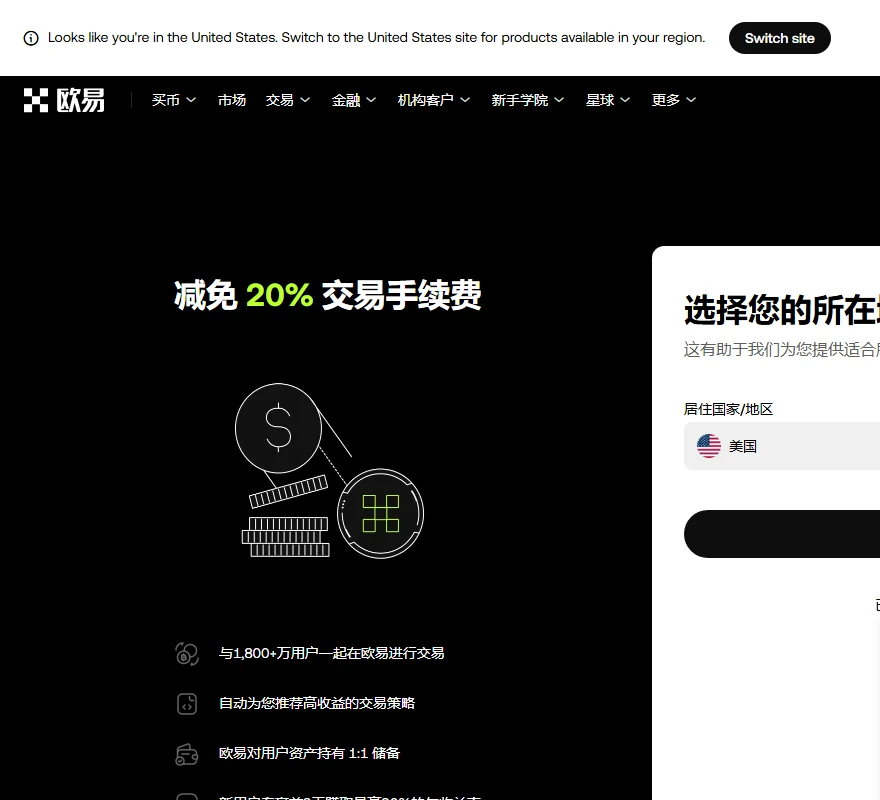Click the United States flag icon

(709, 446)
